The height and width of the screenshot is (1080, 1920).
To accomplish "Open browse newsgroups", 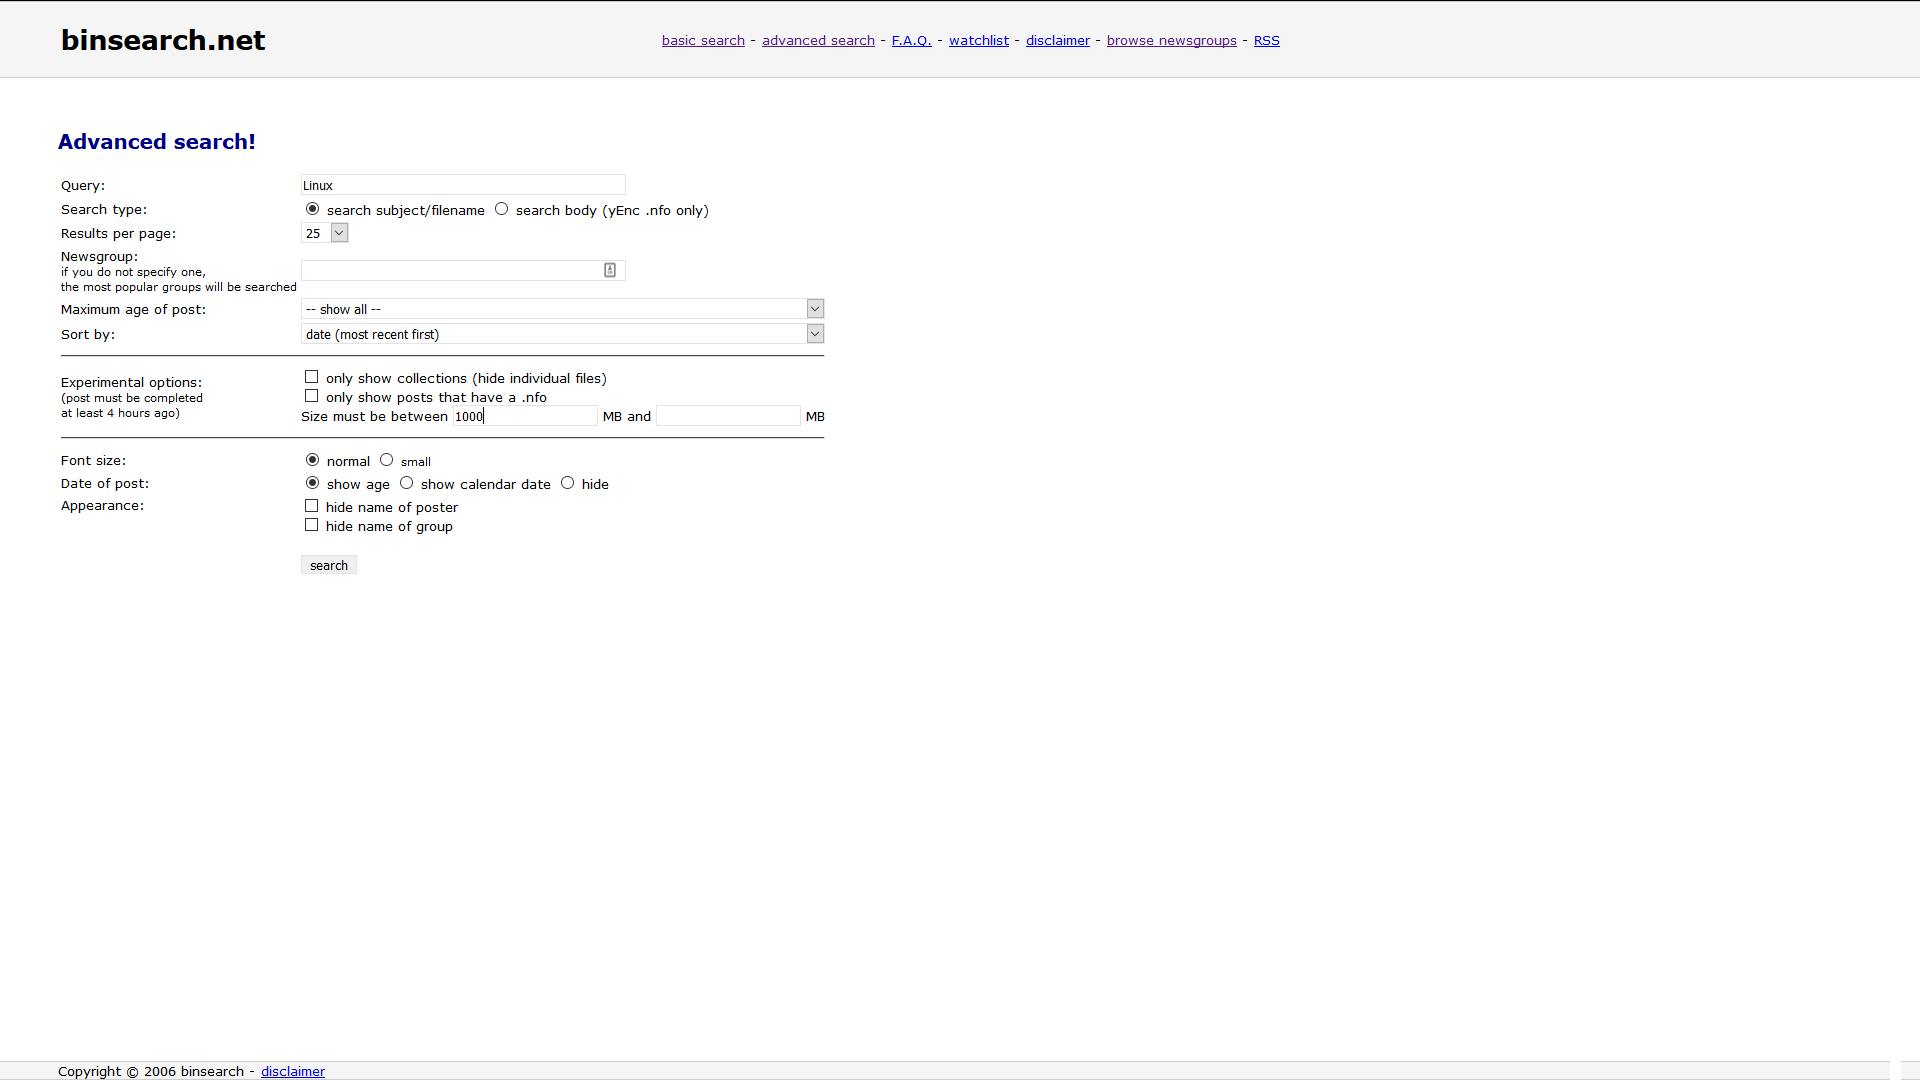I will tap(1171, 40).
